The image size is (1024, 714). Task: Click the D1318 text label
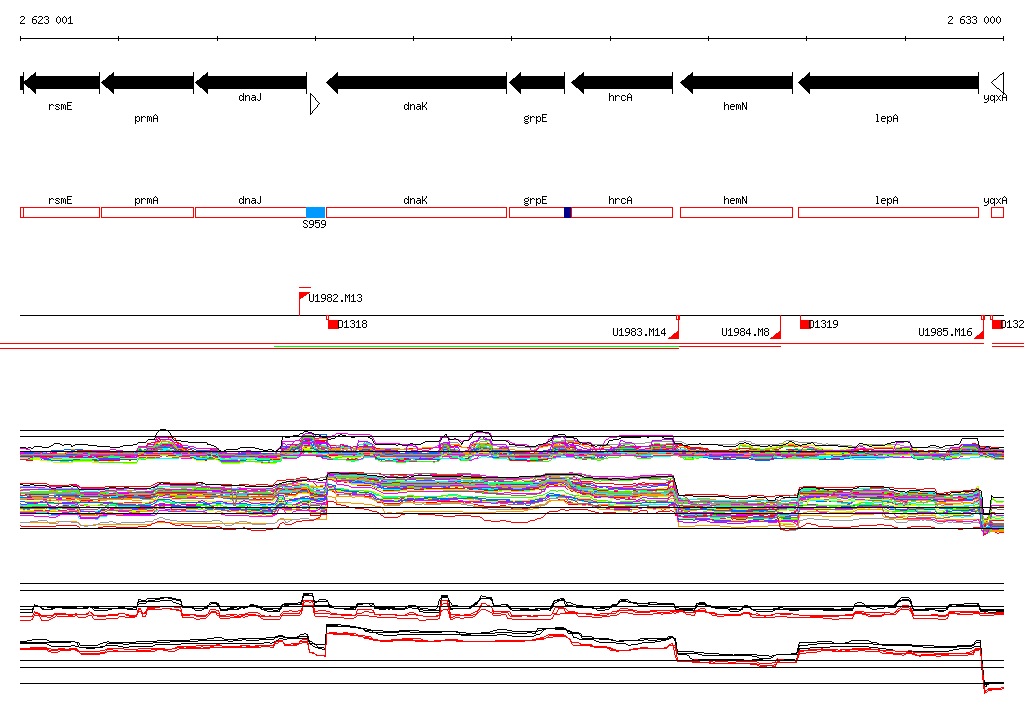pyautogui.click(x=353, y=324)
